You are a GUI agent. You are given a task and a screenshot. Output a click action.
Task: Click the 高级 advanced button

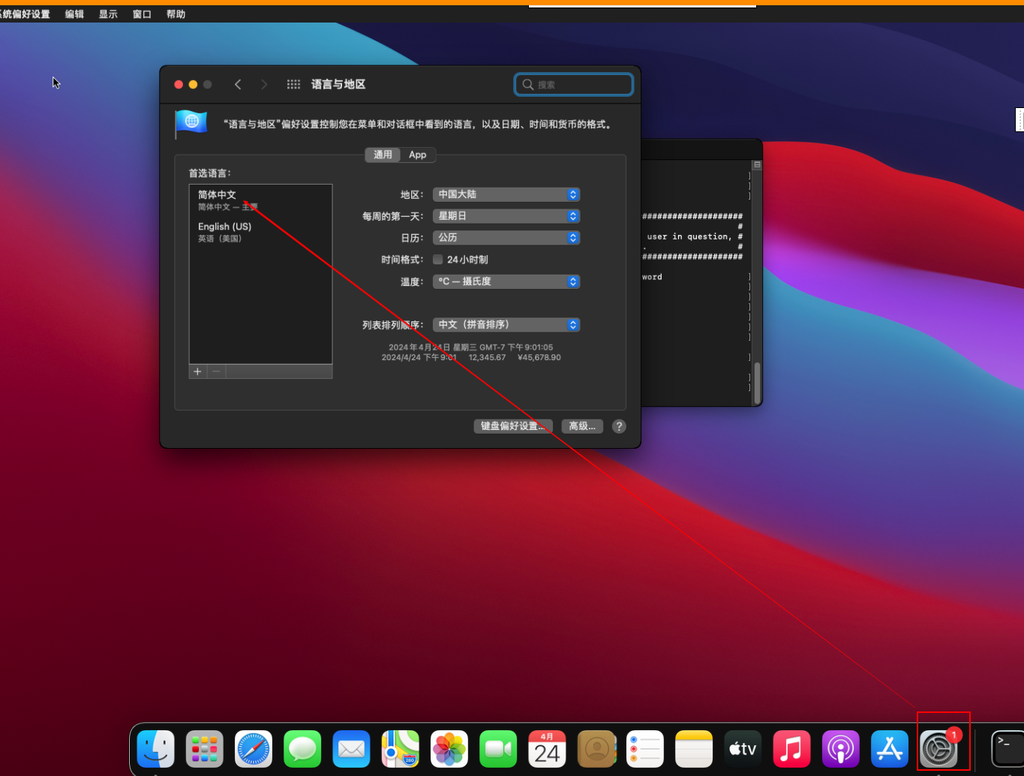pyautogui.click(x=581, y=426)
